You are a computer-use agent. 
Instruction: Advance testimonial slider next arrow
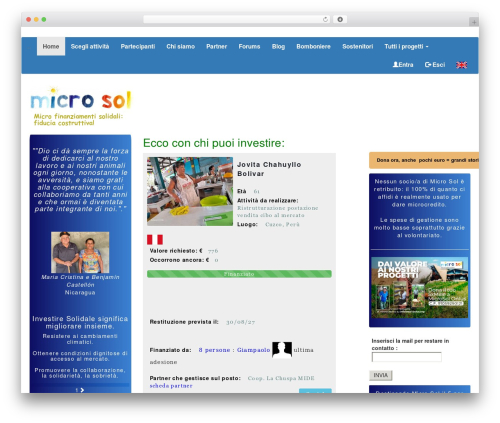tap(82, 390)
